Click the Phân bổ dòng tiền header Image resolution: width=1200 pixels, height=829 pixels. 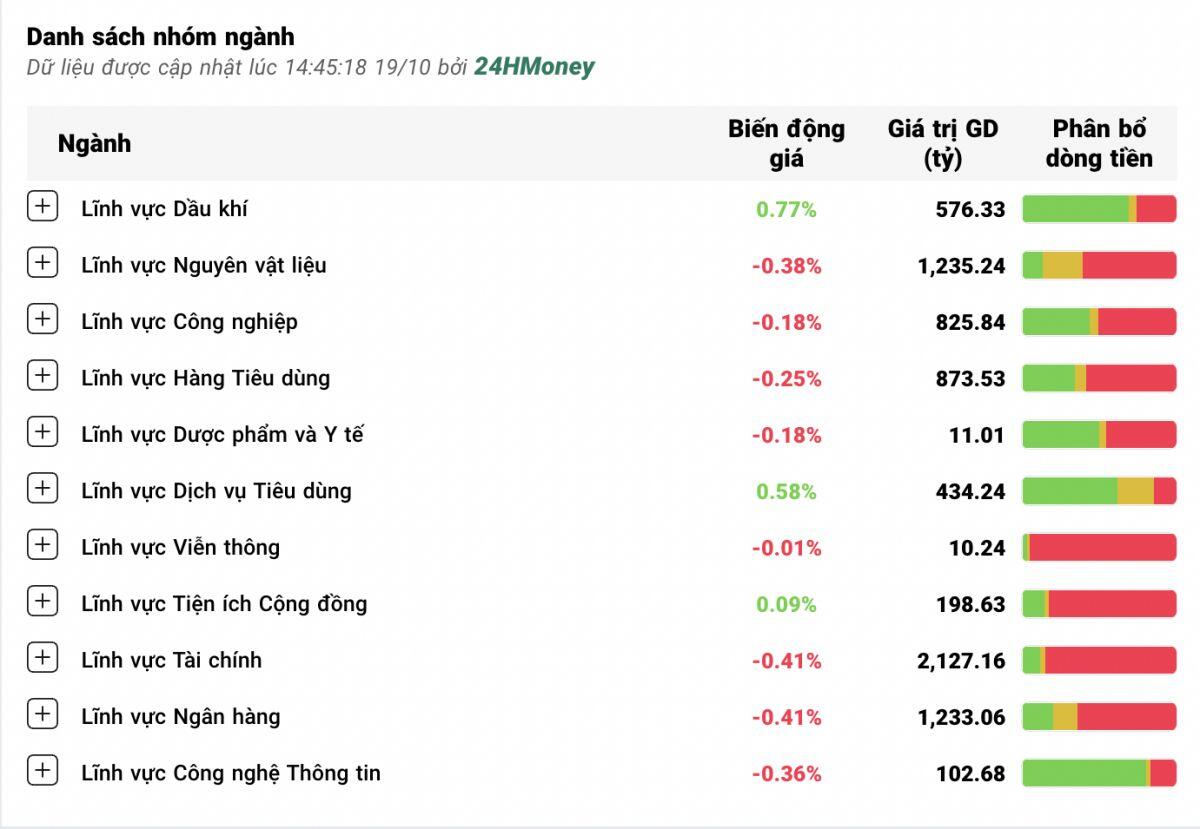[x=1099, y=143]
